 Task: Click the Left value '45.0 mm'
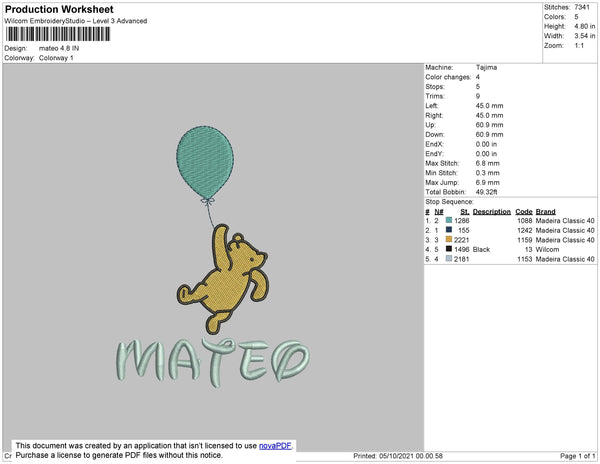[x=489, y=106]
